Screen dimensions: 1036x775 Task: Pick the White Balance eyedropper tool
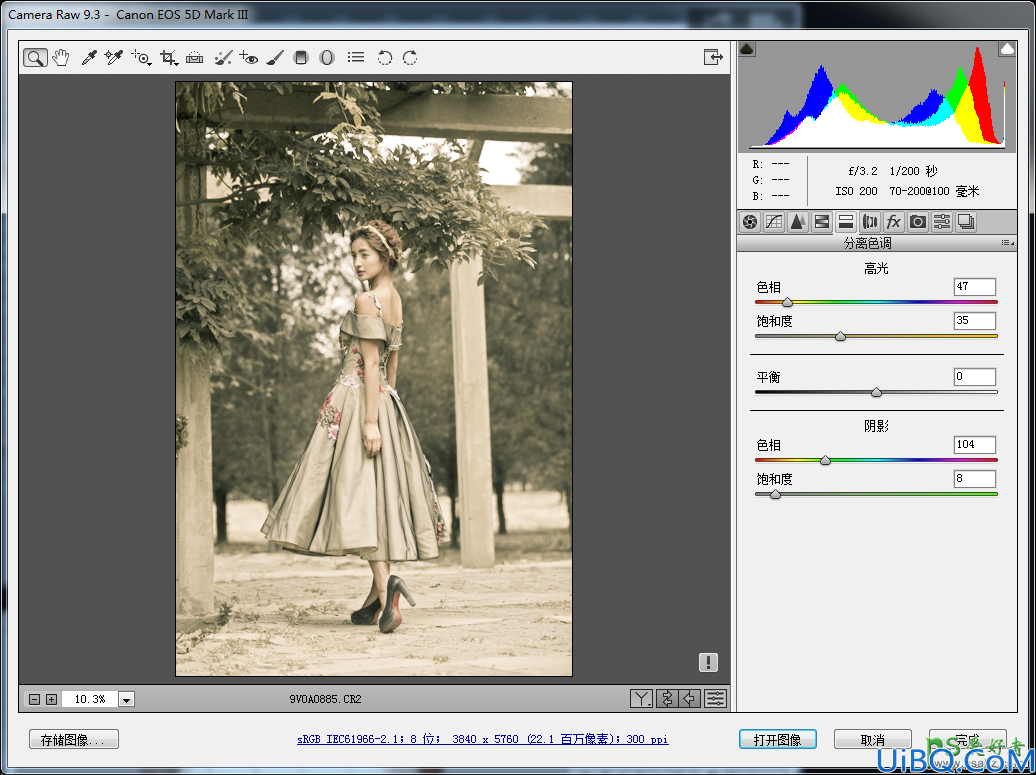click(x=89, y=57)
